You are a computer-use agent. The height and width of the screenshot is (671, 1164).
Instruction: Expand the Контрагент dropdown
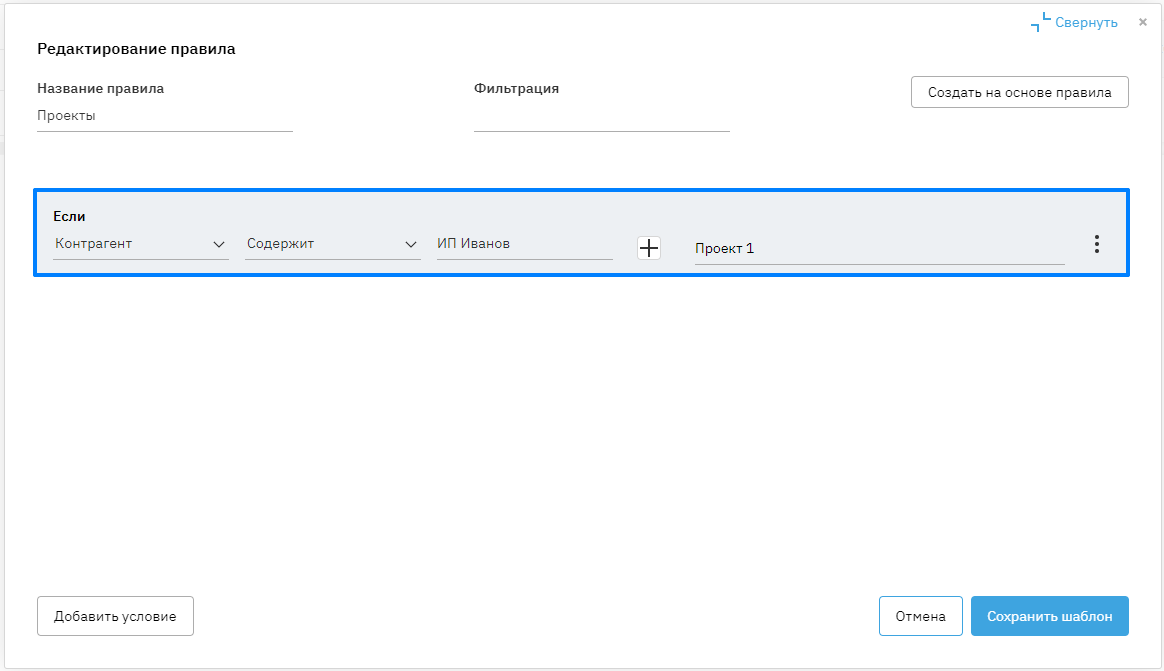click(140, 244)
